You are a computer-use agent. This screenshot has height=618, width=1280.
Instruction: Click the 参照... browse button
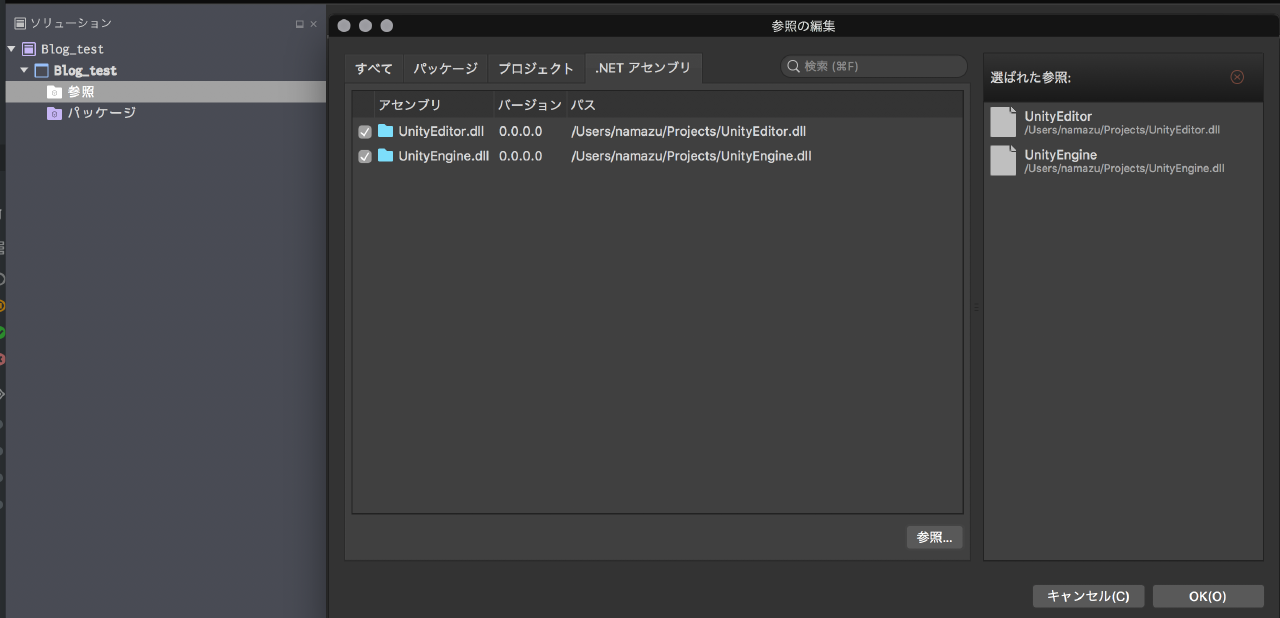(x=935, y=537)
